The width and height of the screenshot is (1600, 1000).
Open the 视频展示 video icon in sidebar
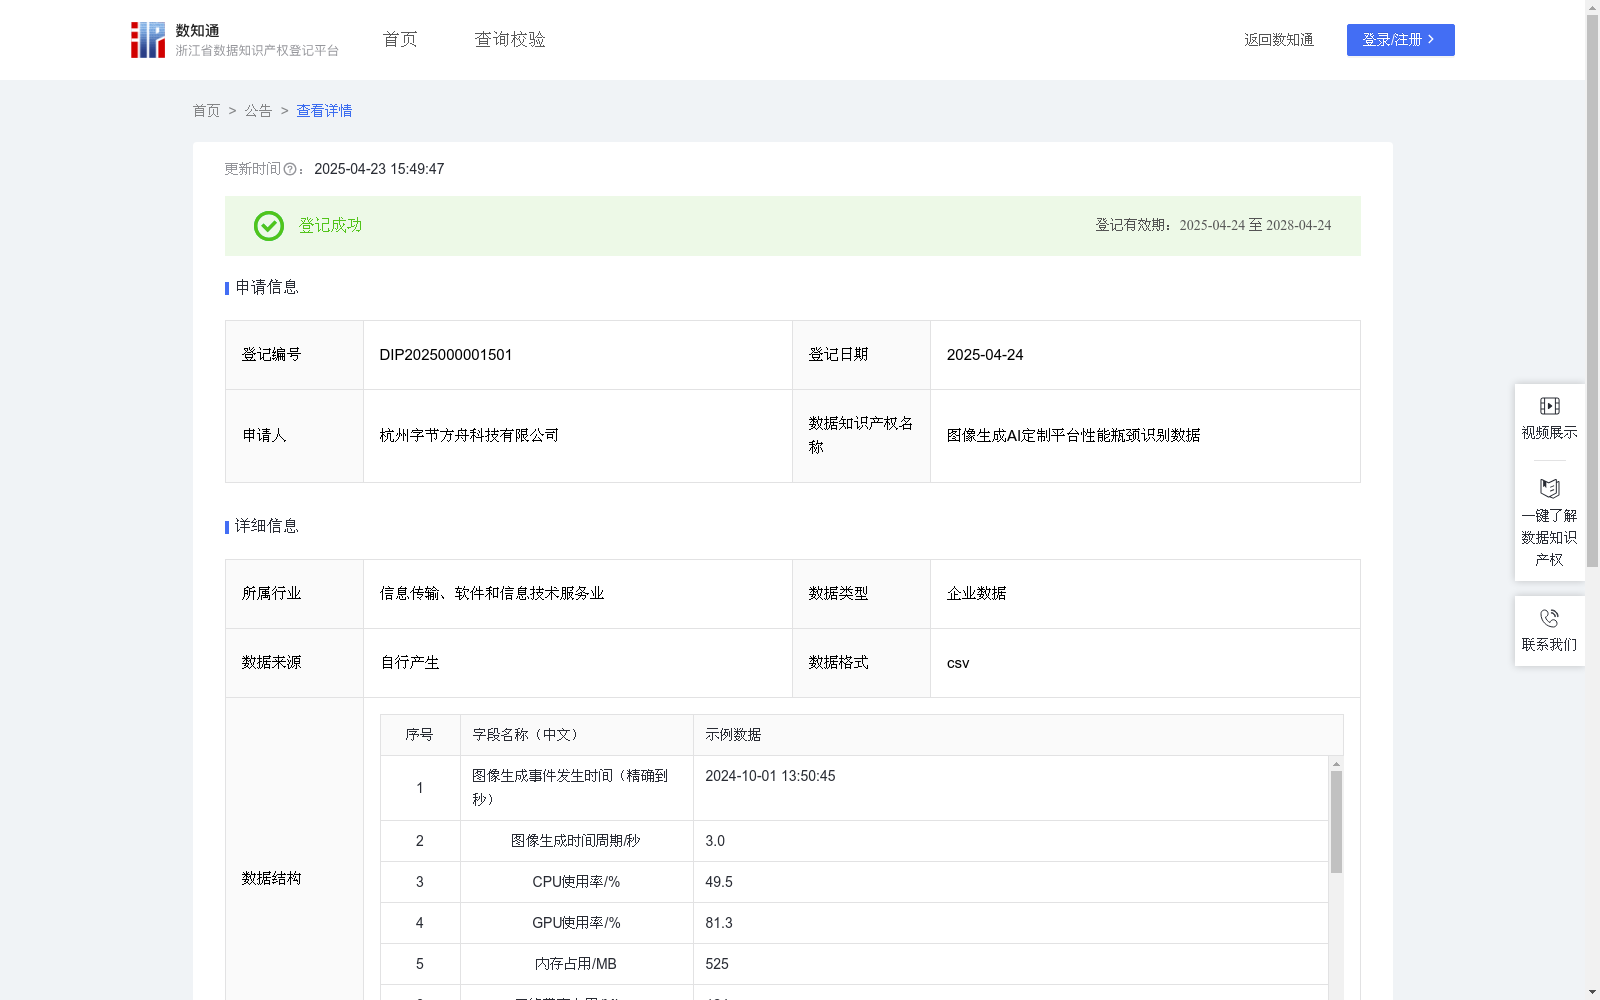pyautogui.click(x=1549, y=406)
